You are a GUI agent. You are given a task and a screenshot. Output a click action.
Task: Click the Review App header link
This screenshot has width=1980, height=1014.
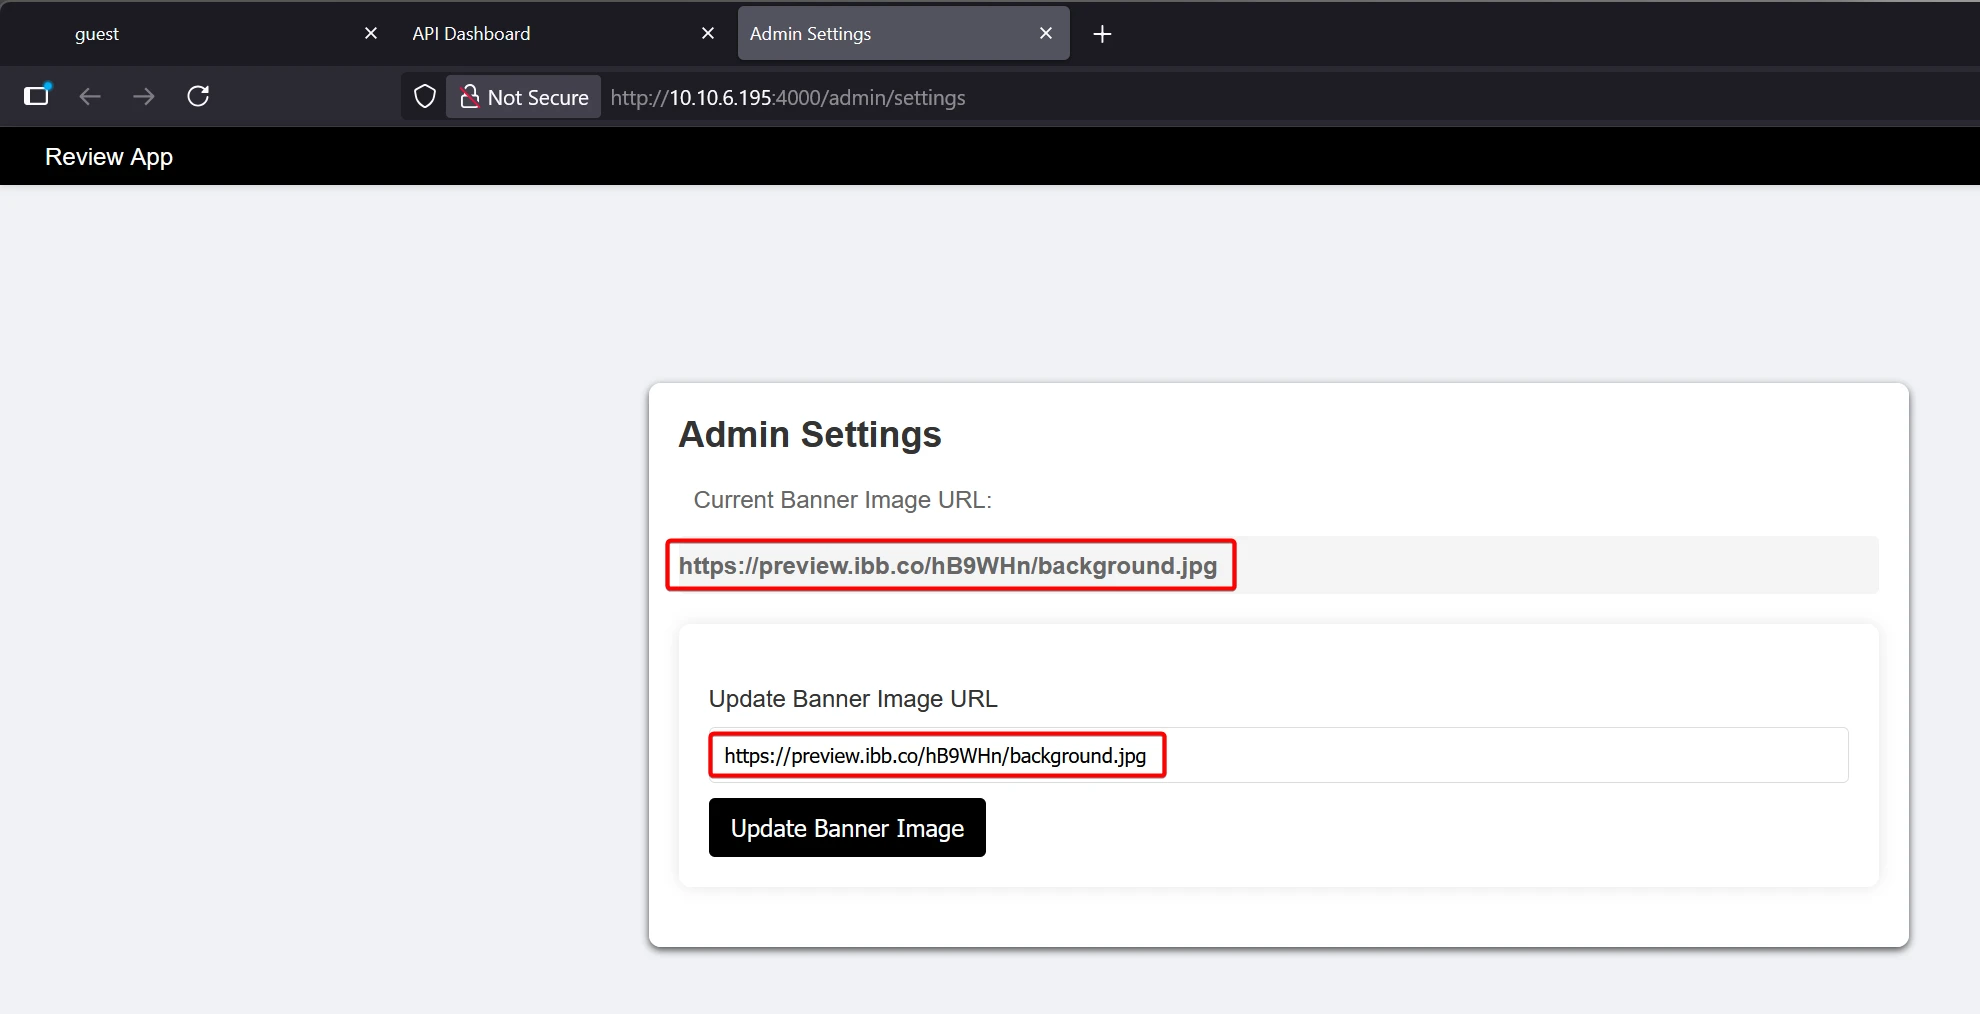(x=109, y=157)
